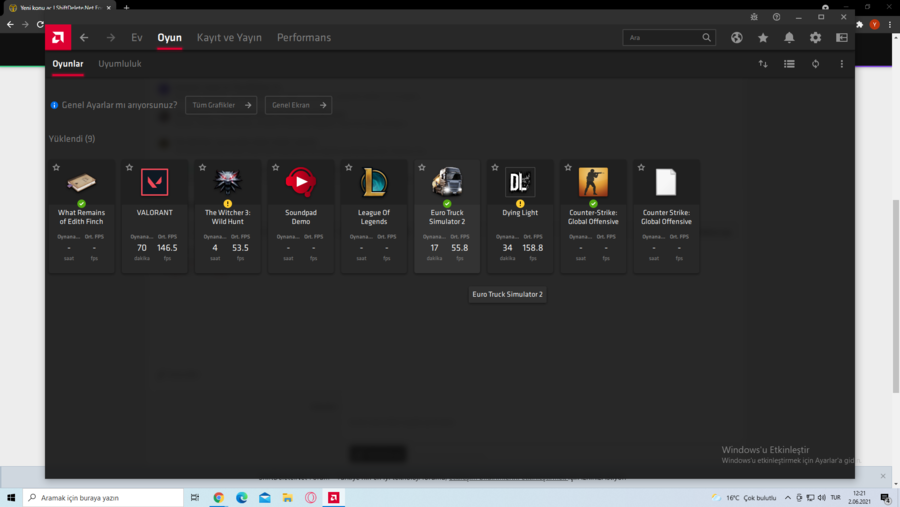900x507 pixels.
Task: Go back with the Radeon back arrow
Action: pyautogui.click(x=84, y=37)
